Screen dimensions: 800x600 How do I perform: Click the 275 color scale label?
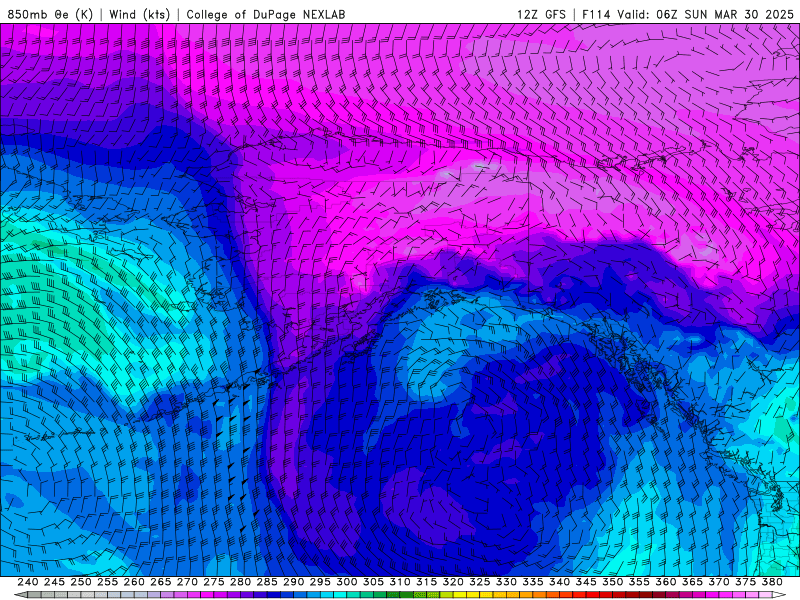213,582
